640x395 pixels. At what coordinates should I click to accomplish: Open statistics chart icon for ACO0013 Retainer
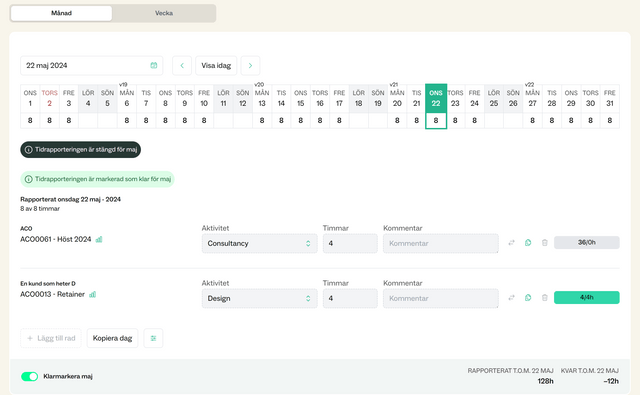point(93,295)
